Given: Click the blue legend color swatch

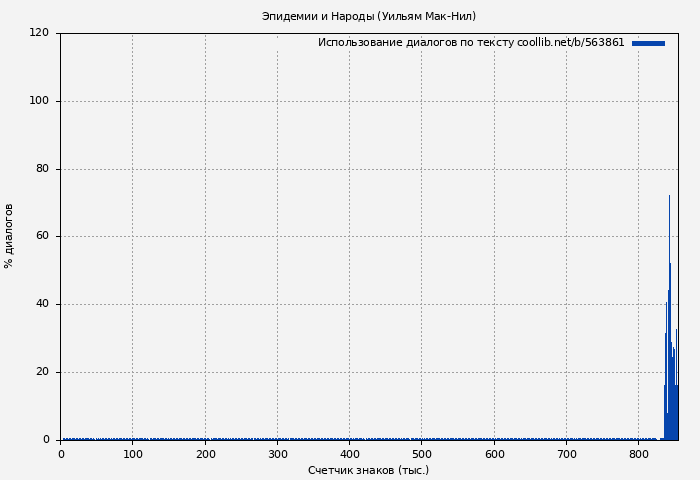Looking at the screenshot, I should coord(648,43).
